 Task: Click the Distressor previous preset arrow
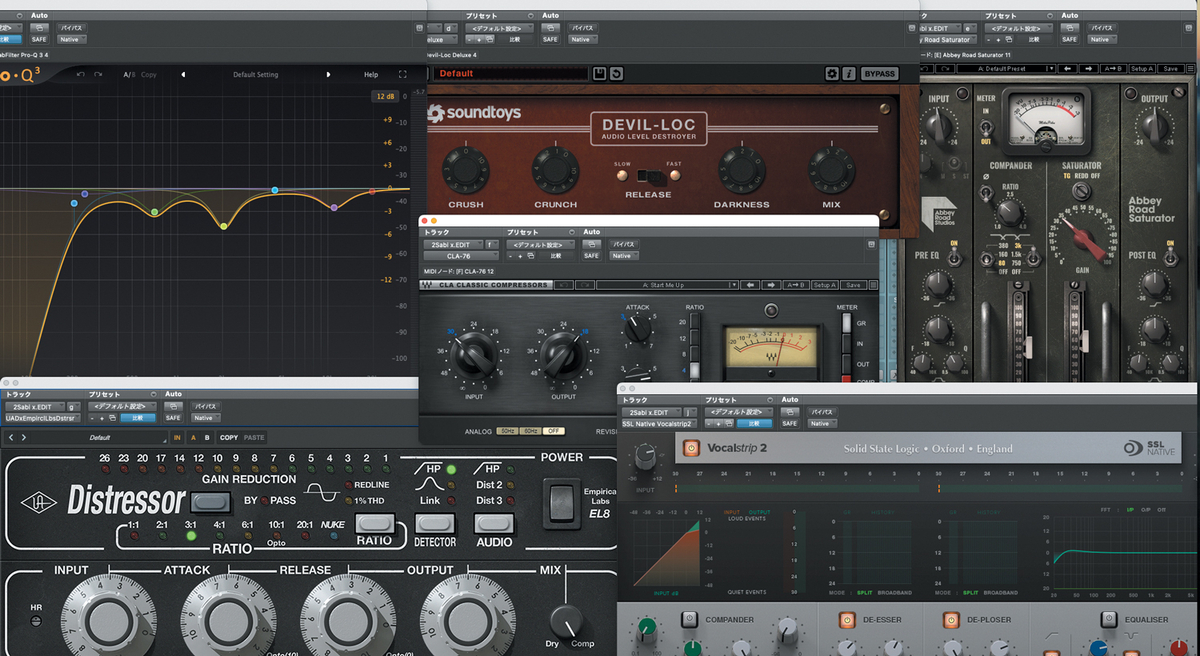(x=10, y=437)
